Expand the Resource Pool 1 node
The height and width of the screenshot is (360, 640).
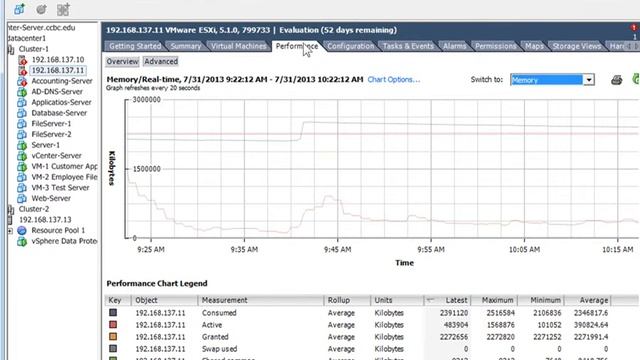point(10,231)
